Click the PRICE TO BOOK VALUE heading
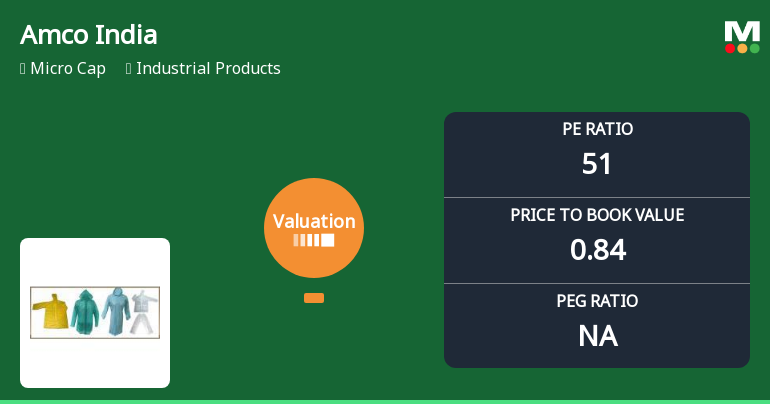Viewport: 770px width, 404px height. [597, 215]
